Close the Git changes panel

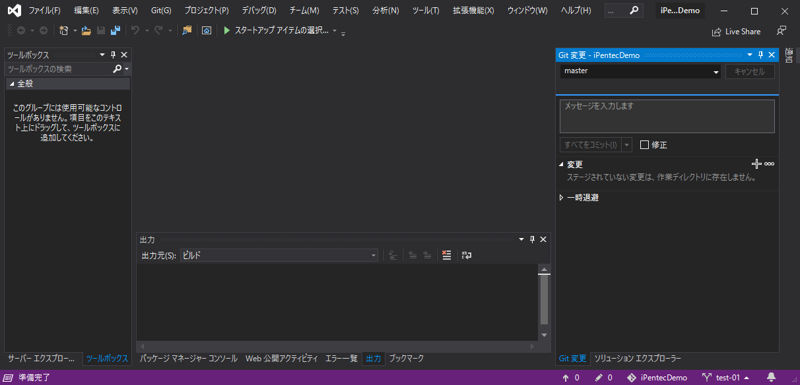772,55
